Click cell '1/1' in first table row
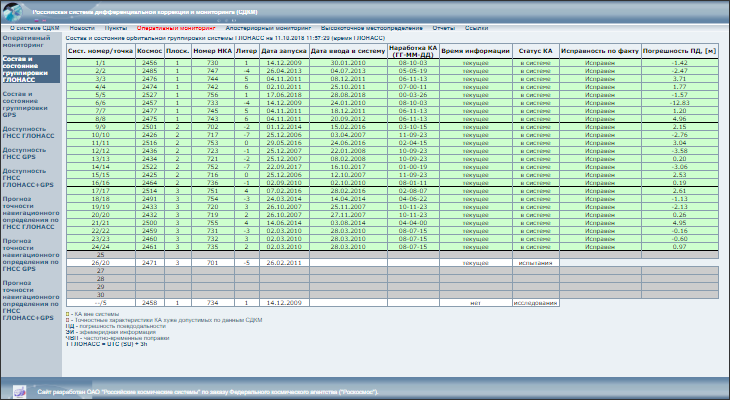Image resolution: width=730 pixels, height=400 pixels. click(x=101, y=63)
